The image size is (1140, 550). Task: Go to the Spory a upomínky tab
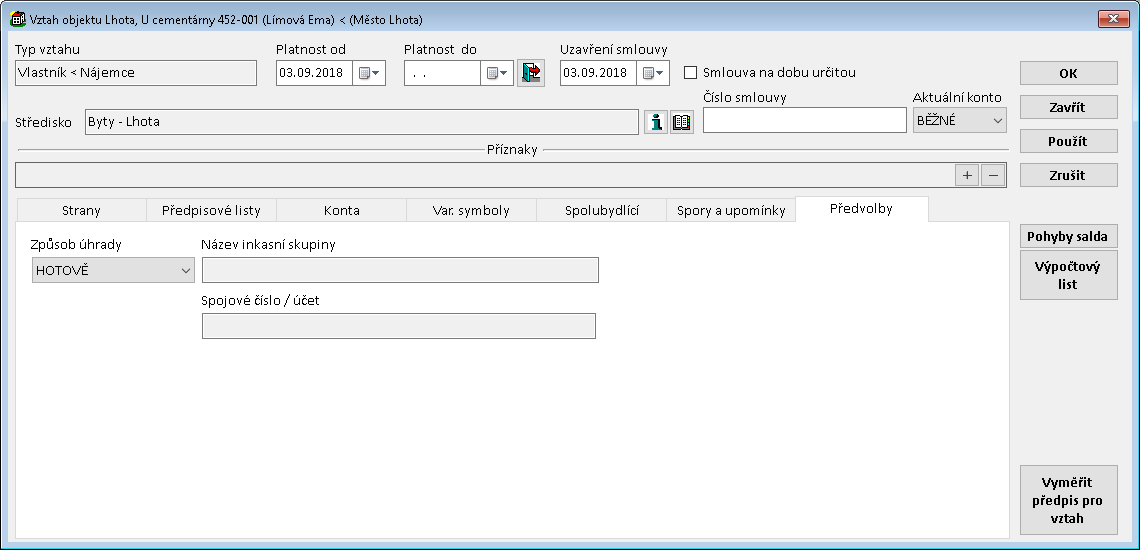click(731, 210)
